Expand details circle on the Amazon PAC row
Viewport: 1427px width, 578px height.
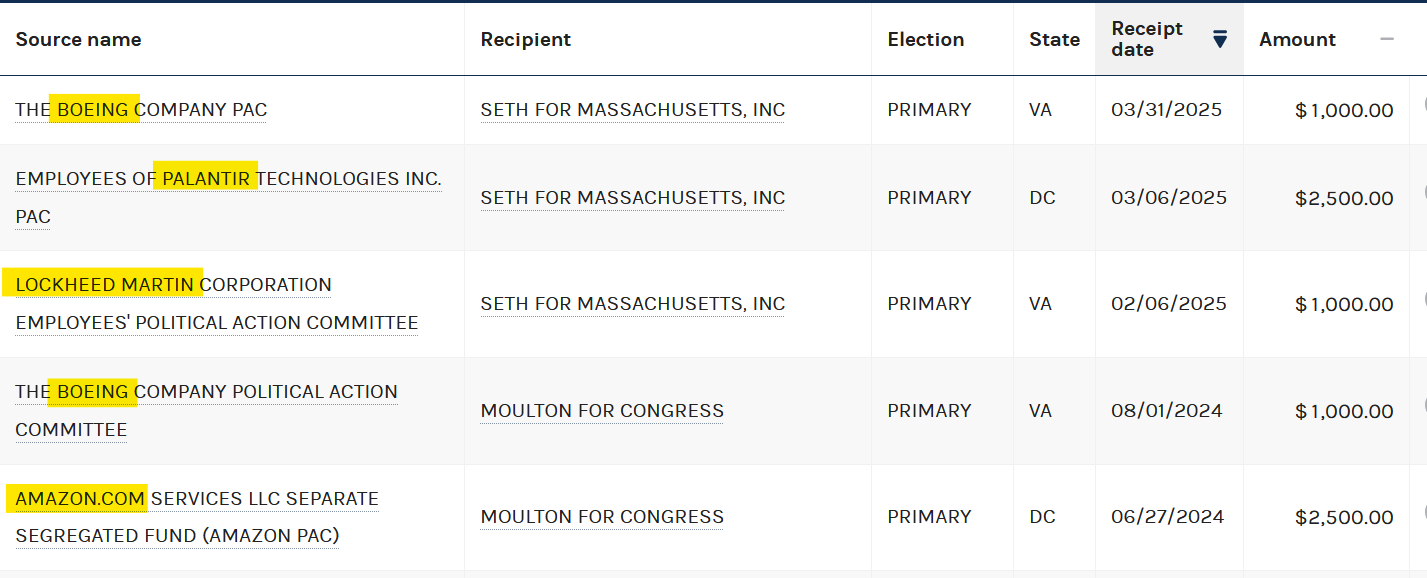coord(1423,511)
